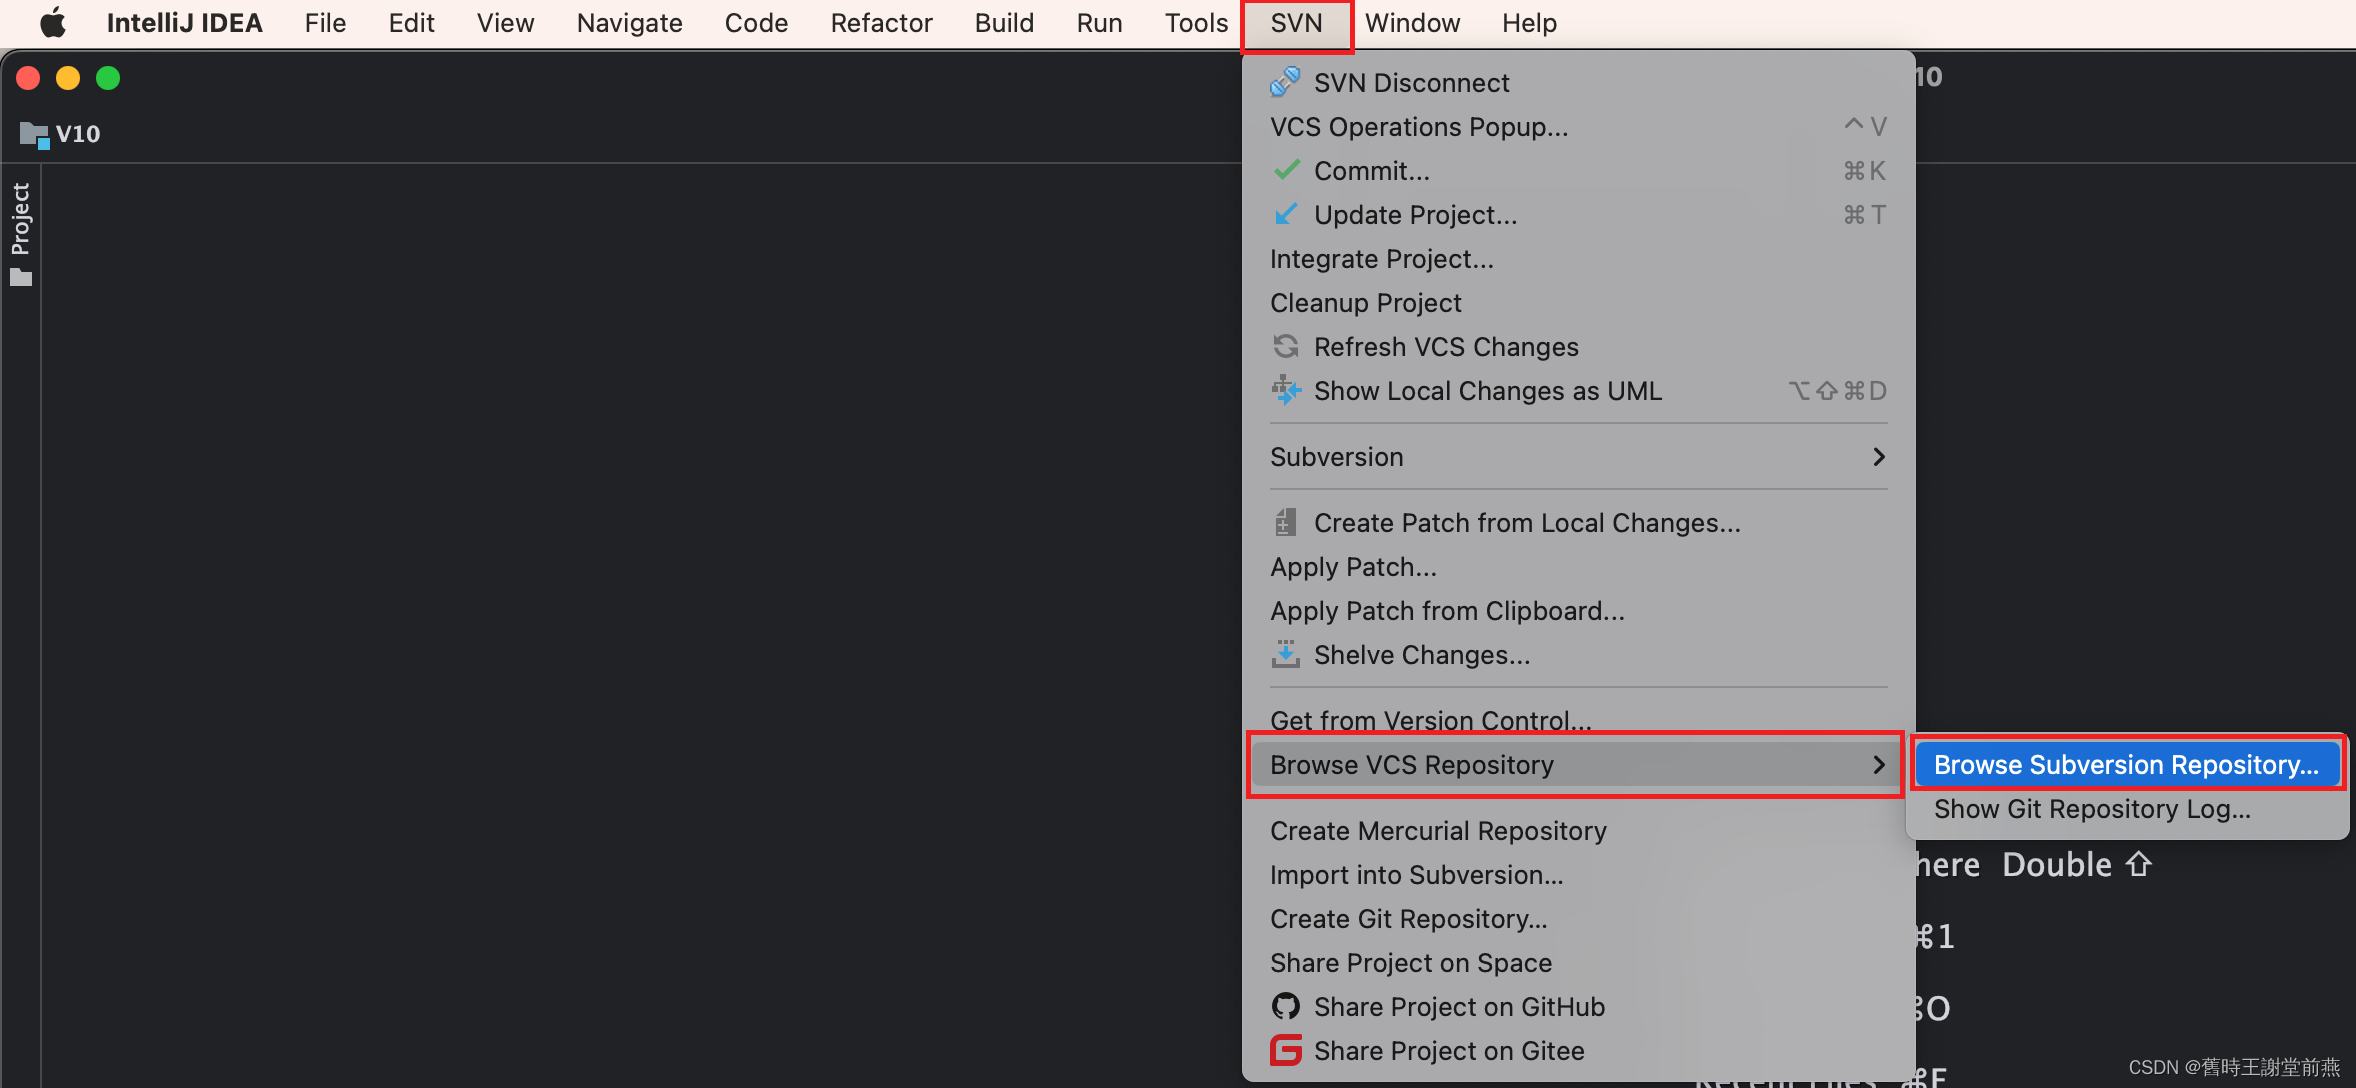Click the green Commit checkmark icon
Viewport: 2356px width, 1088px height.
click(1286, 170)
